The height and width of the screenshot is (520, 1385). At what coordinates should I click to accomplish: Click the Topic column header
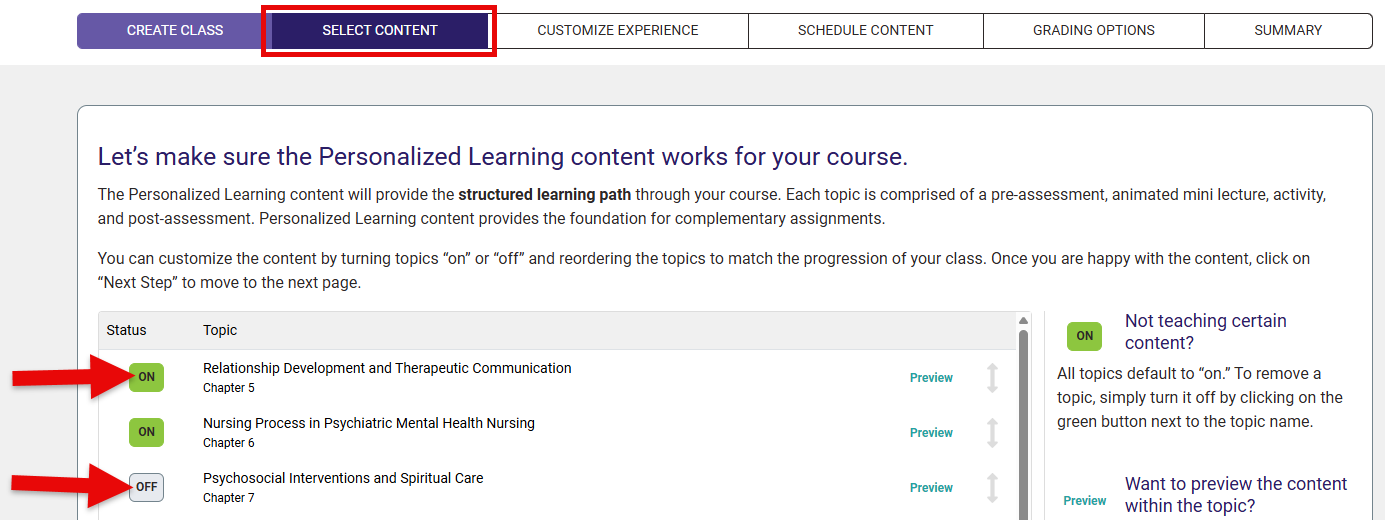click(x=220, y=330)
